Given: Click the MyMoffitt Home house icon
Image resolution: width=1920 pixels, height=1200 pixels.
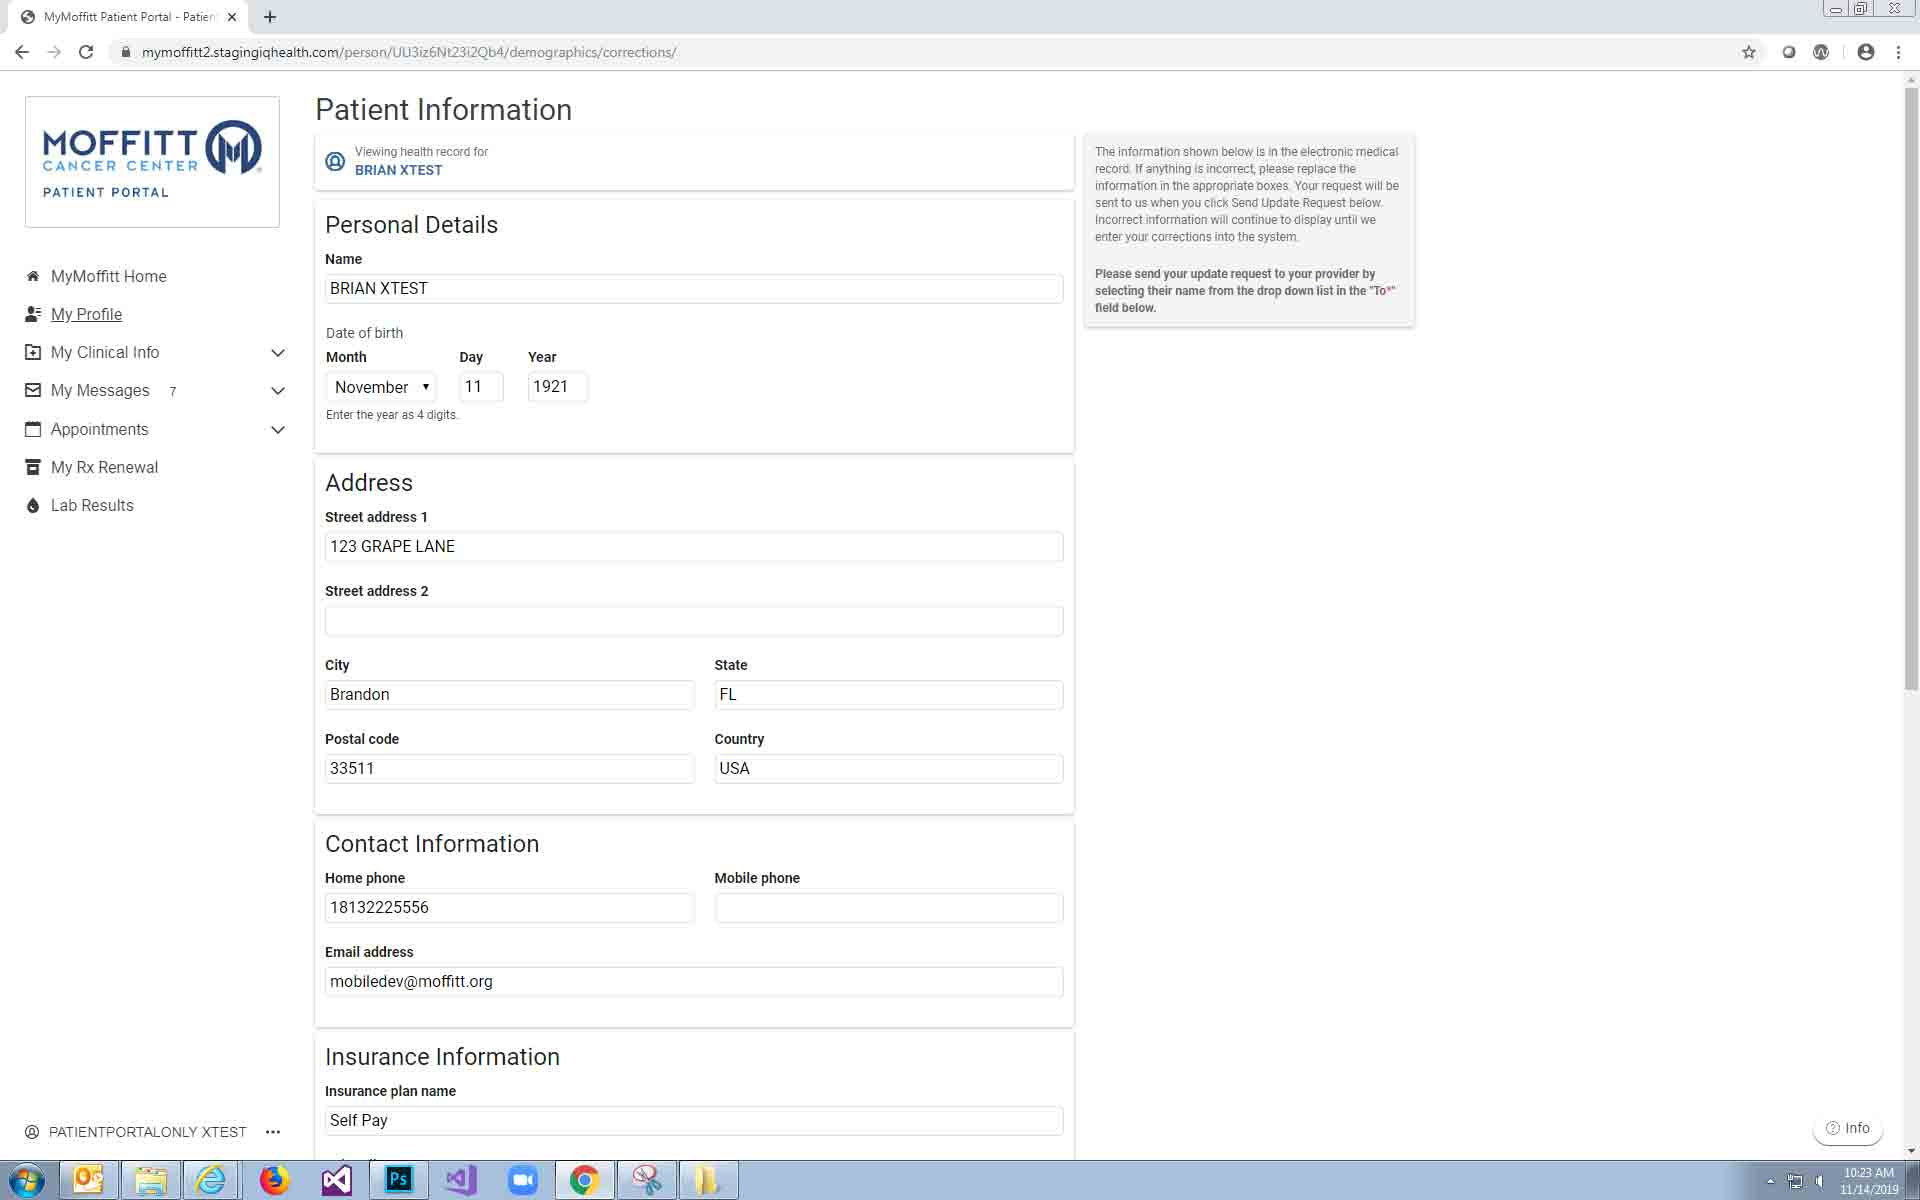Looking at the screenshot, I should pyautogui.click(x=33, y=276).
